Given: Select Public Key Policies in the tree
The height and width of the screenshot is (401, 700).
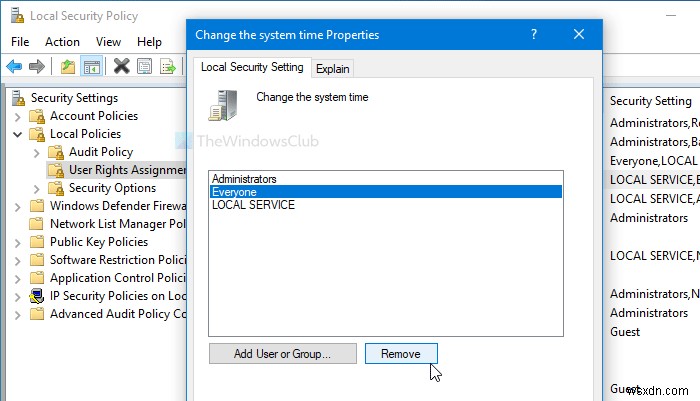Looking at the screenshot, I should point(99,242).
